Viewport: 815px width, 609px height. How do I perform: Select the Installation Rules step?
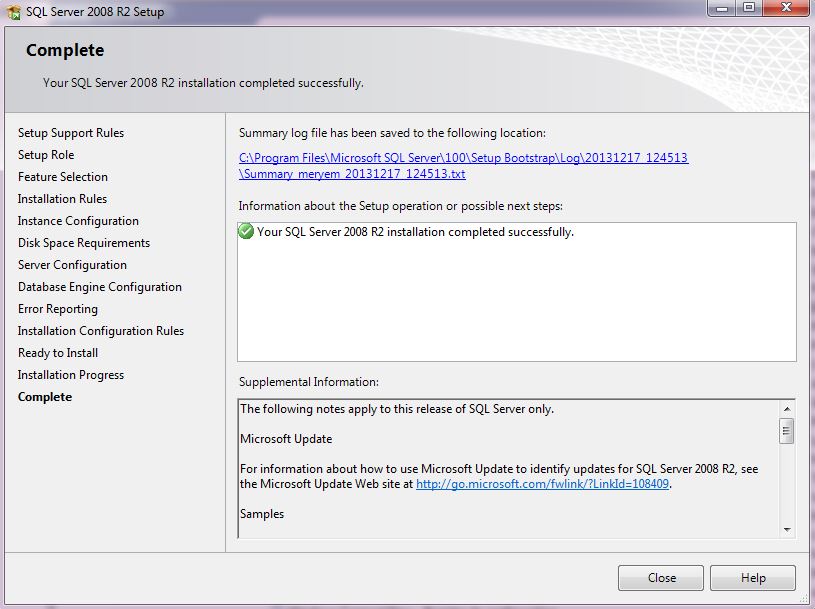62,198
